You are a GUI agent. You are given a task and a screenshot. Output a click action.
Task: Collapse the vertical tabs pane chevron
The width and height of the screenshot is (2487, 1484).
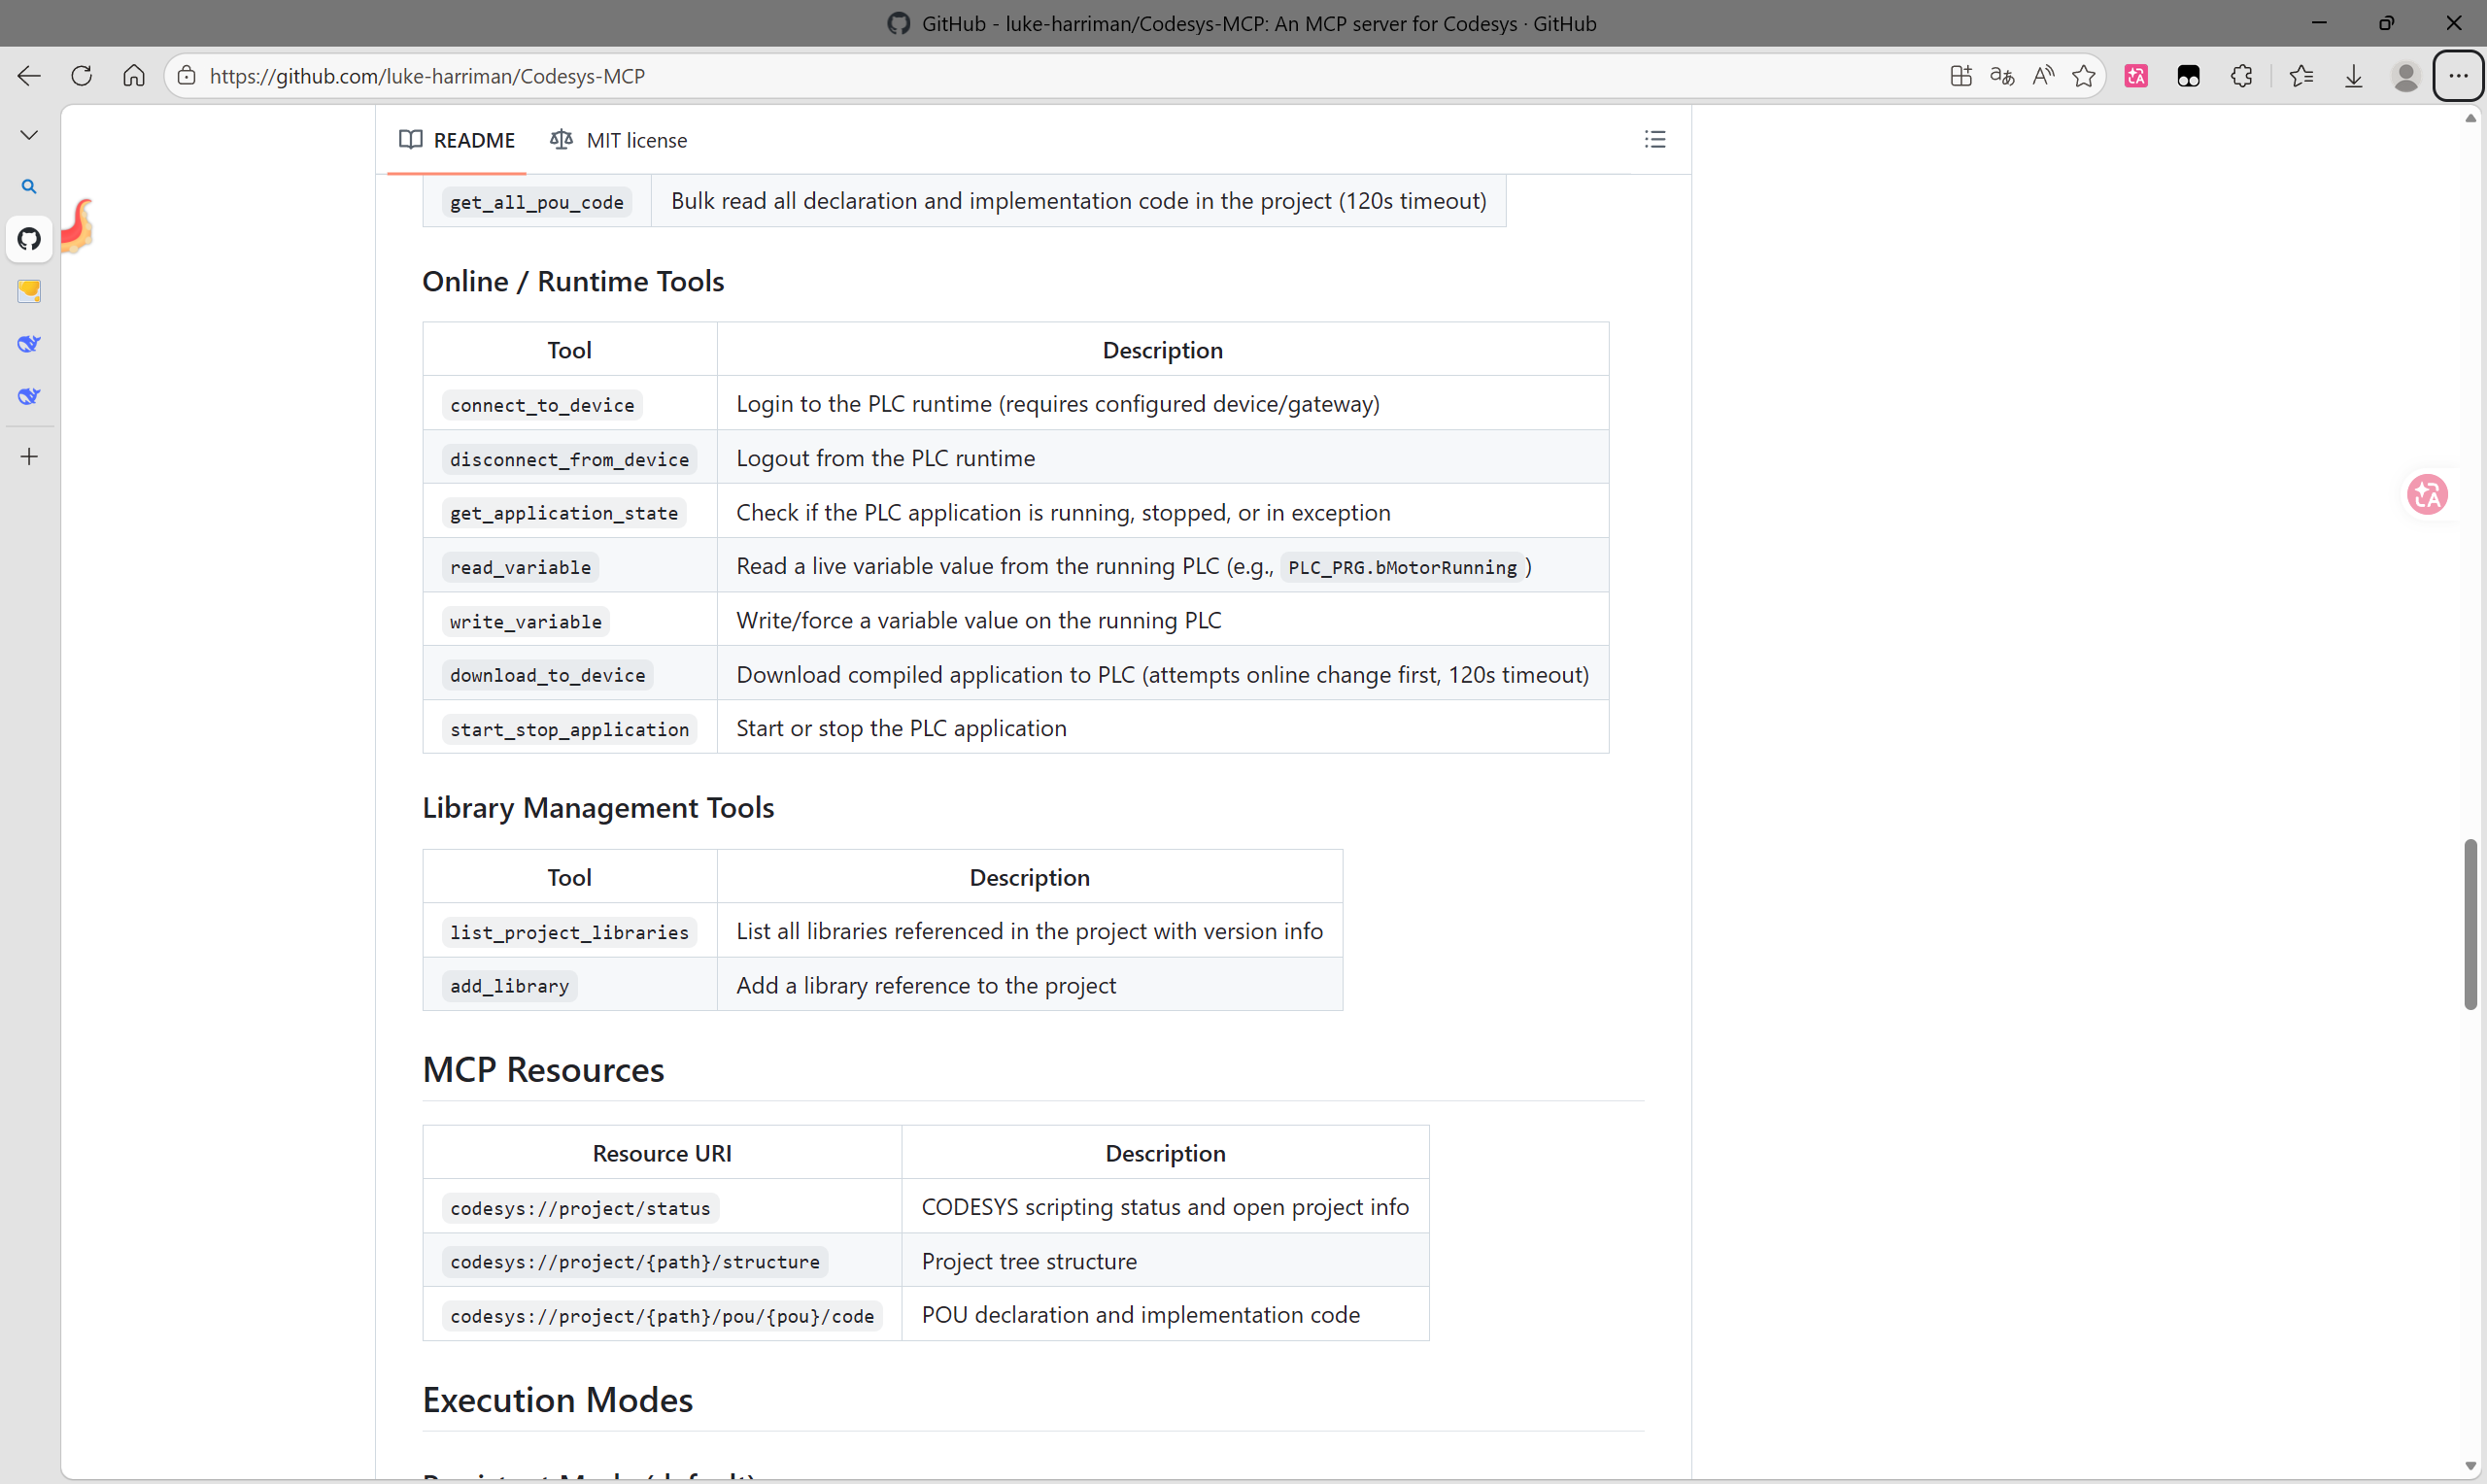[x=29, y=135]
